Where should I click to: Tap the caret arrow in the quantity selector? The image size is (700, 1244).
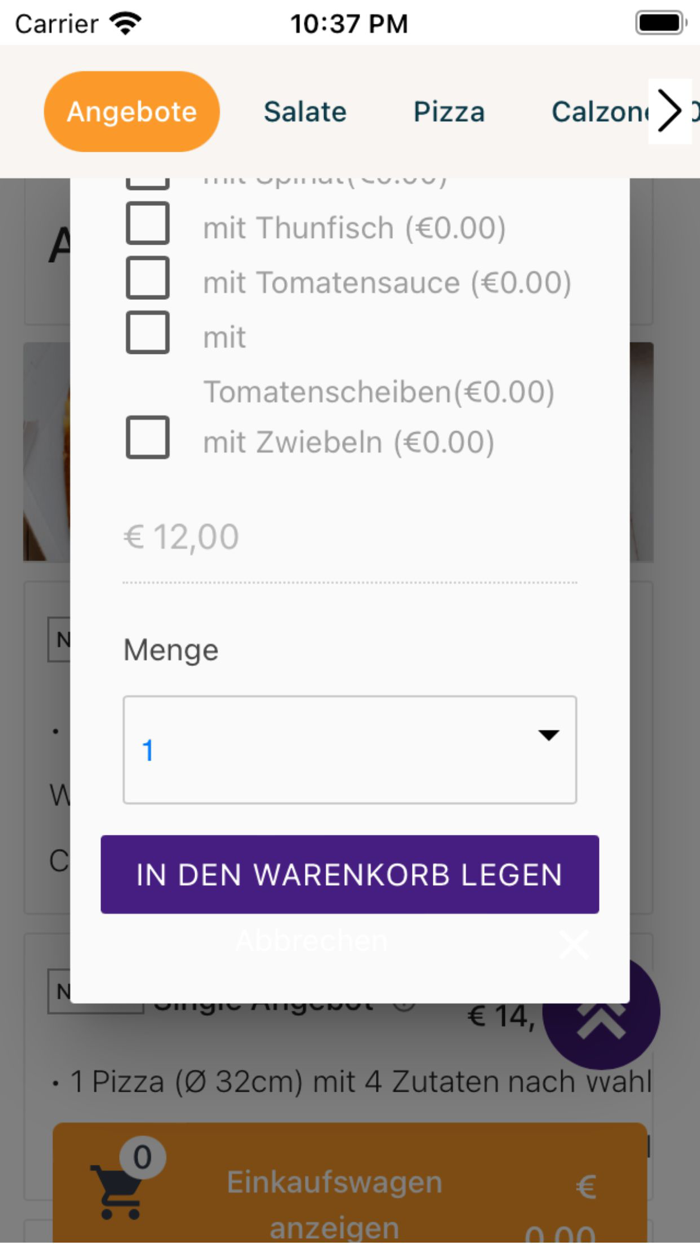click(x=549, y=735)
